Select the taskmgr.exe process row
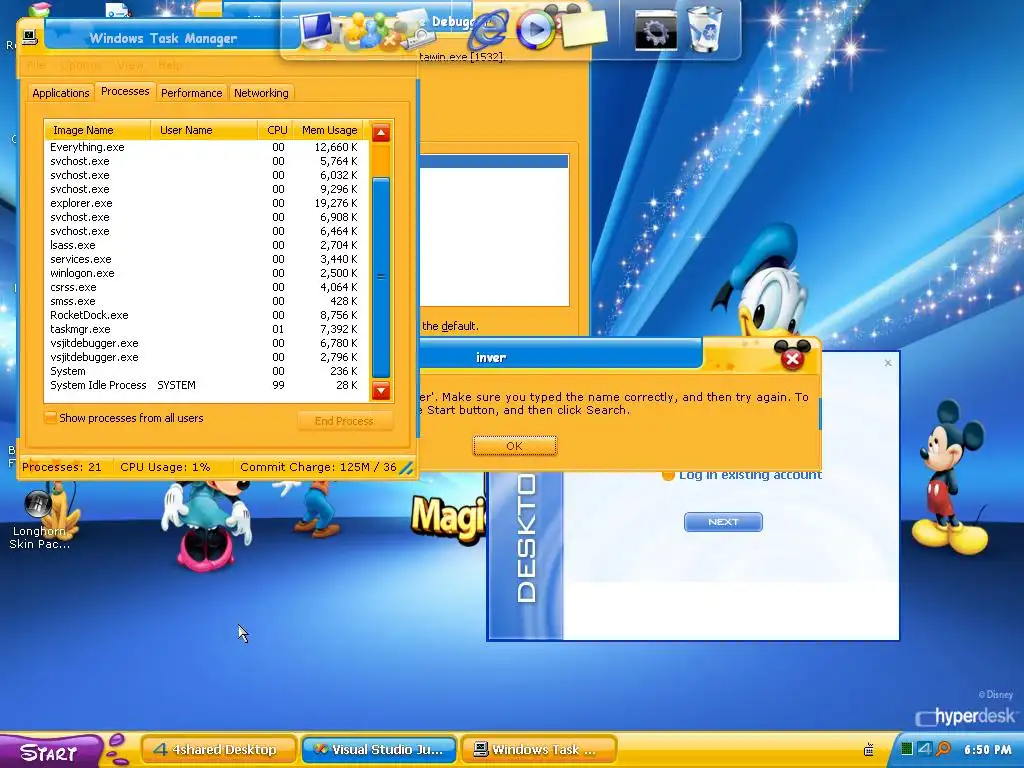The height and width of the screenshot is (768, 1024). (x=206, y=329)
